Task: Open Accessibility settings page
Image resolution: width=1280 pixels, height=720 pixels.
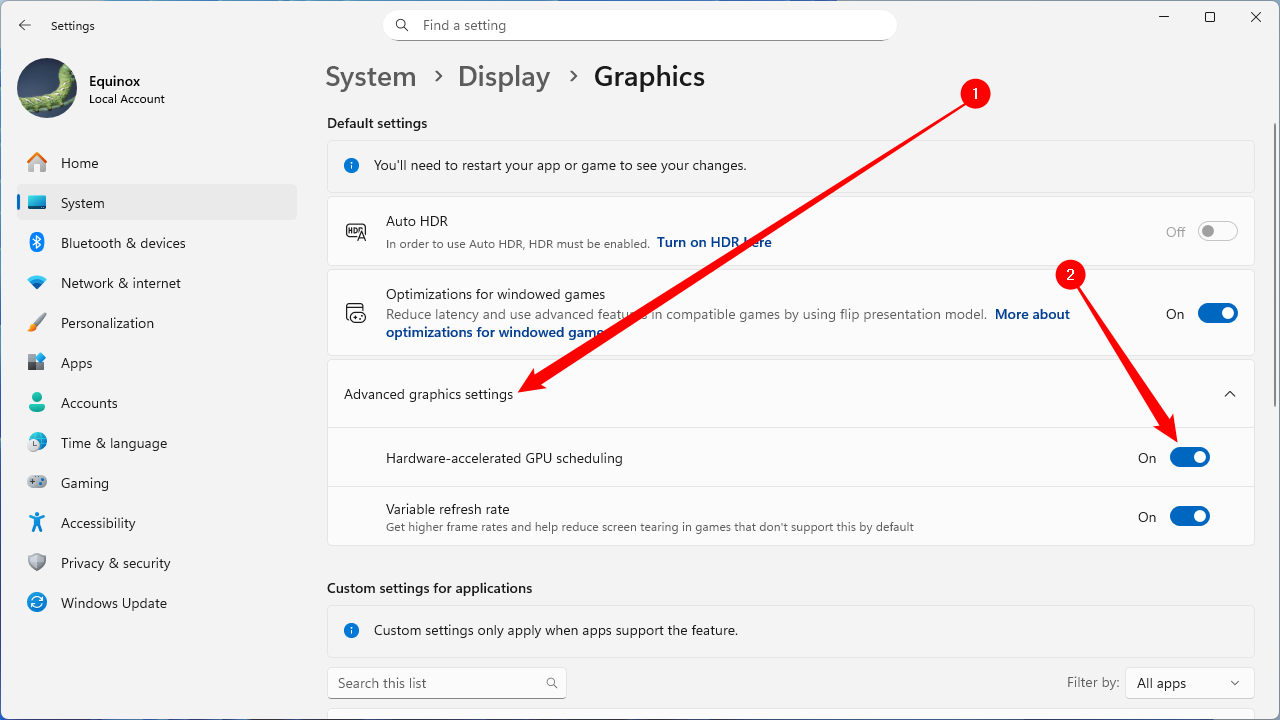Action: (97, 523)
